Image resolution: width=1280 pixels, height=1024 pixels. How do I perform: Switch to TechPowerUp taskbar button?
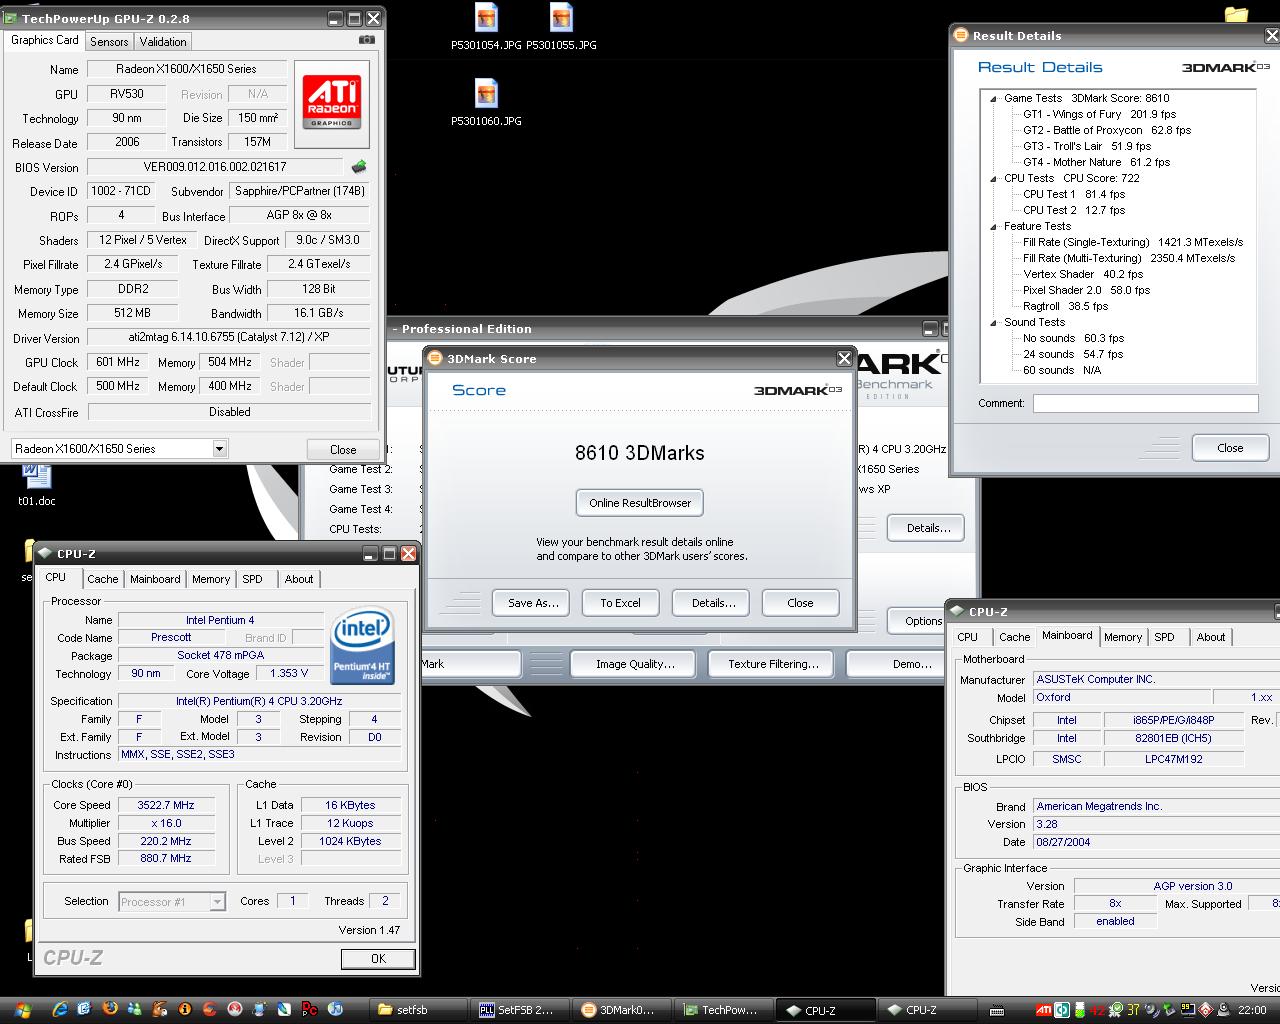tap(725, 1010)
